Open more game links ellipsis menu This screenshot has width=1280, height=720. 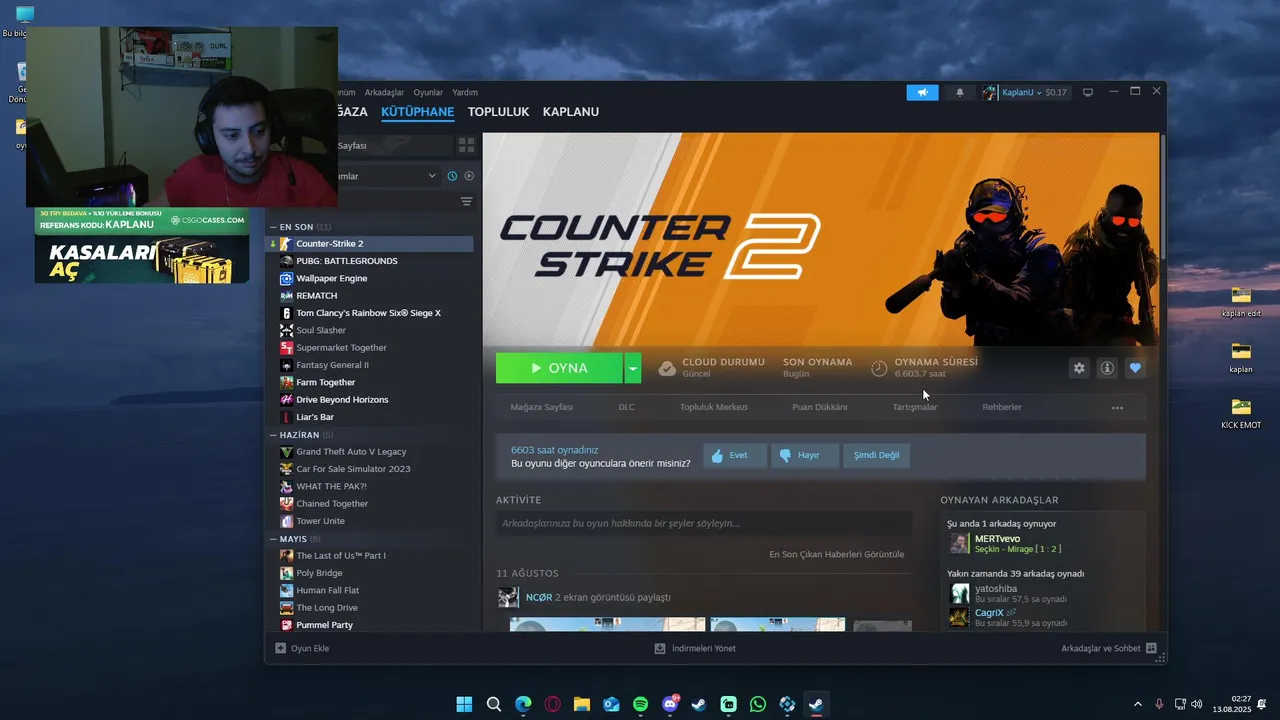point(1117,407)
